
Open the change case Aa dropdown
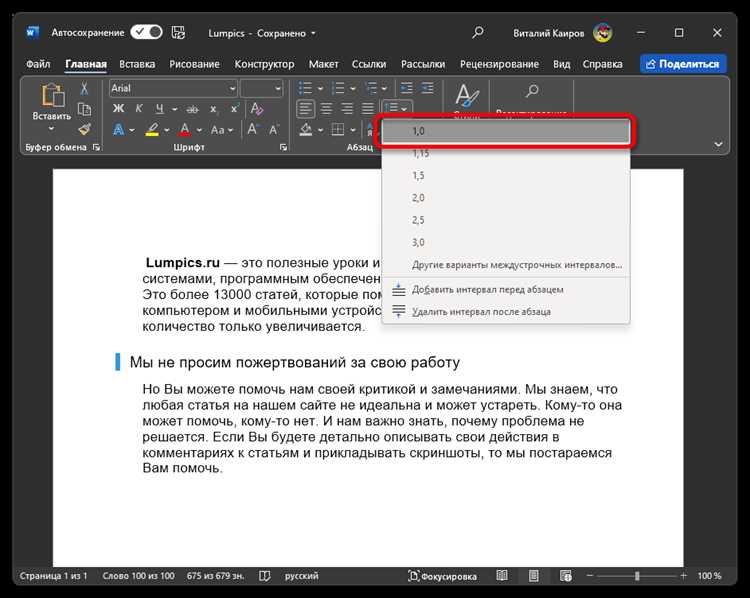222,130
